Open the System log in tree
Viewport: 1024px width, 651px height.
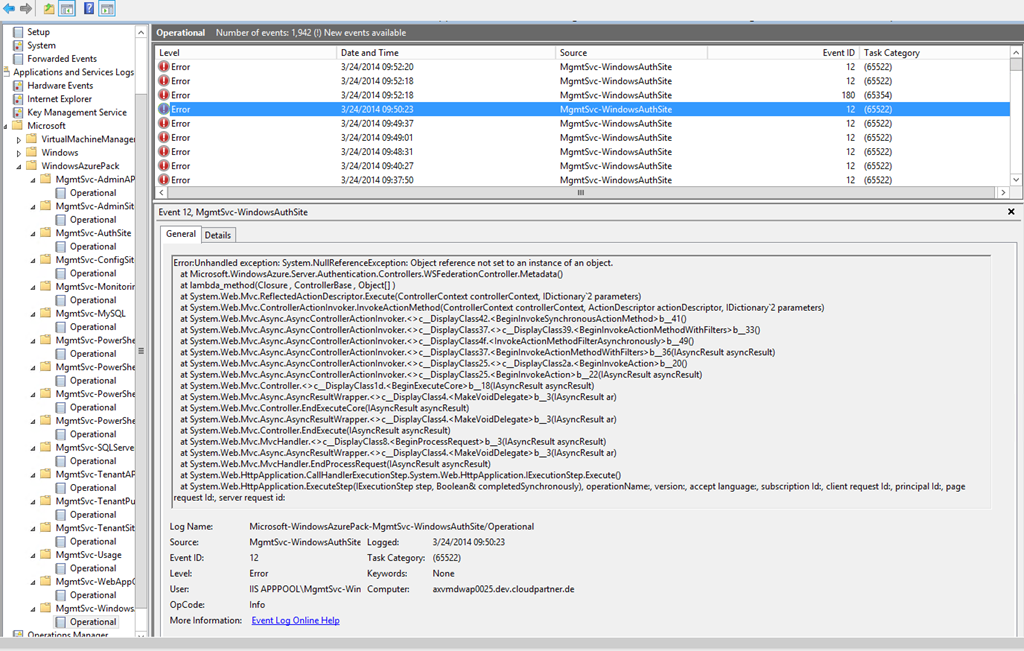pyautogui.click(x=41, y=45)
